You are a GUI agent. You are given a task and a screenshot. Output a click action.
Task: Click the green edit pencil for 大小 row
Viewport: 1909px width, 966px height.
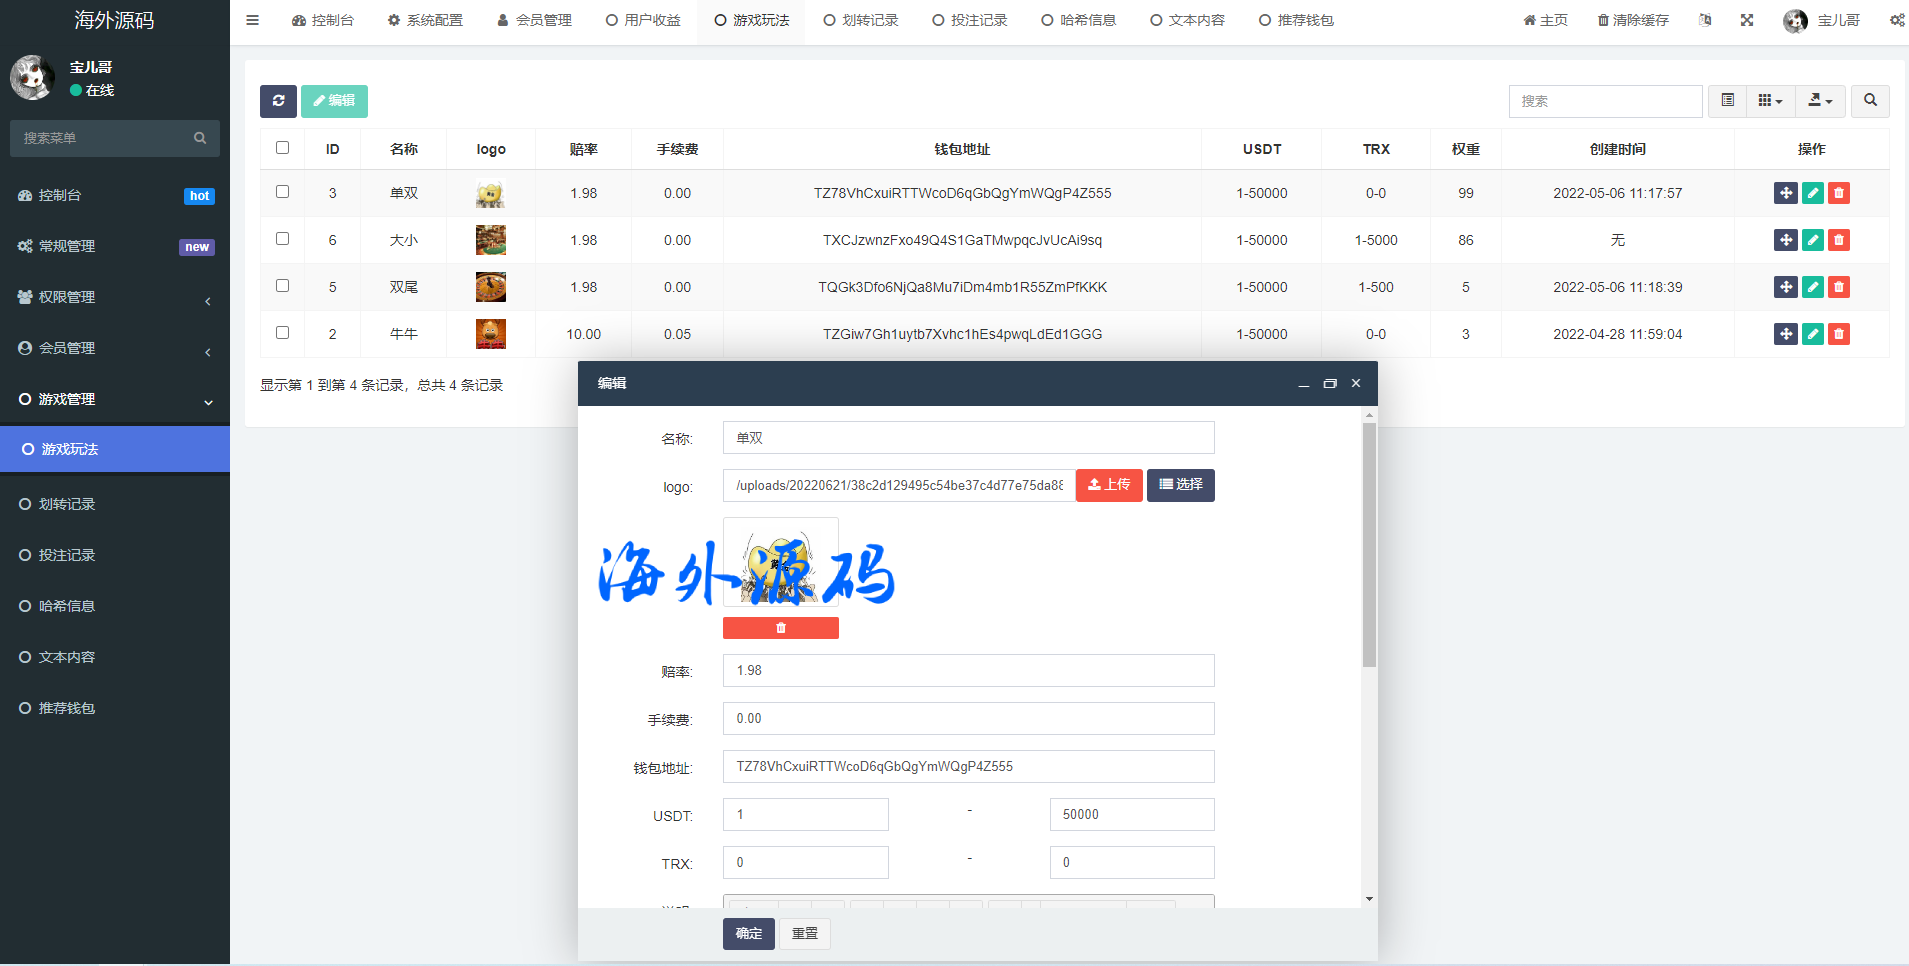point(1812,240)
